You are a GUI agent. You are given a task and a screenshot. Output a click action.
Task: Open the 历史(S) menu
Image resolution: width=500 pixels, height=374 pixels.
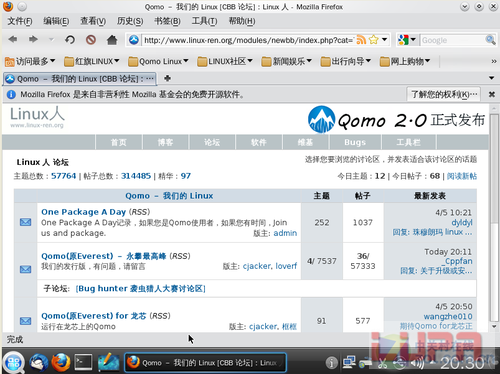(x=130, y=21)
